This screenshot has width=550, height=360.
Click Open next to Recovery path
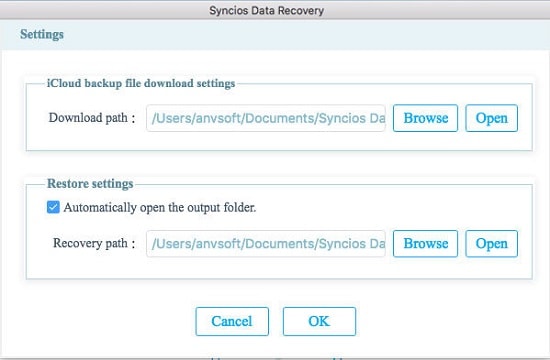click(x=491, y=244)
